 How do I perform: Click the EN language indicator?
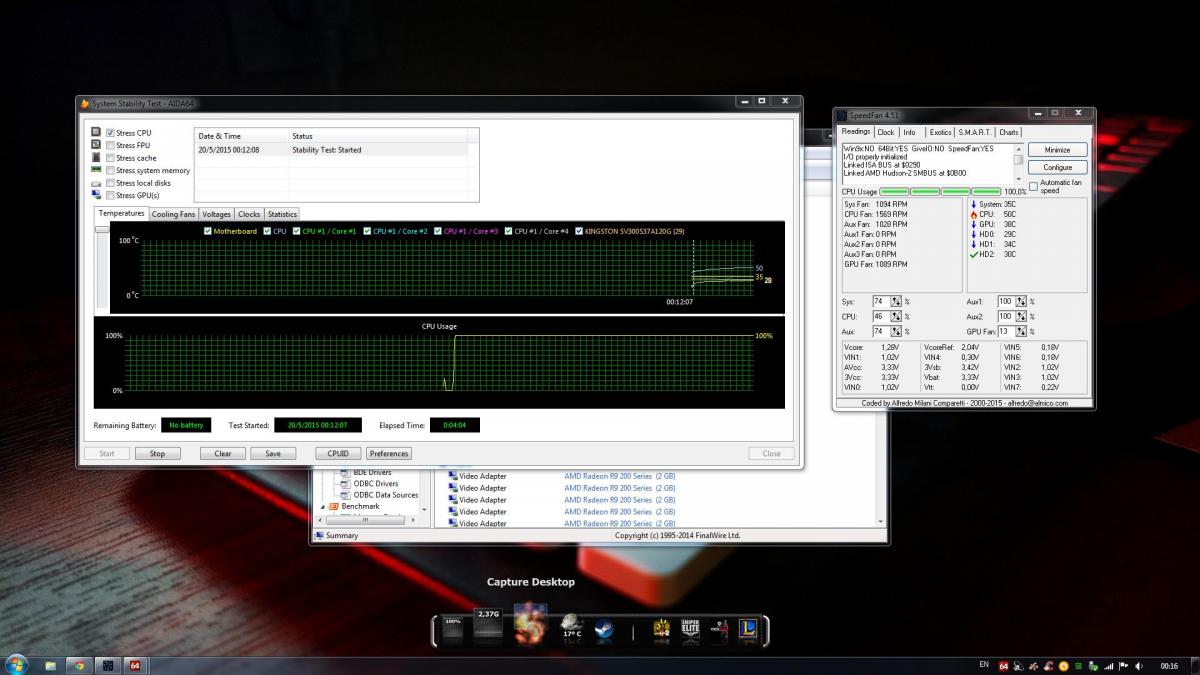click(x=984, y=666)
